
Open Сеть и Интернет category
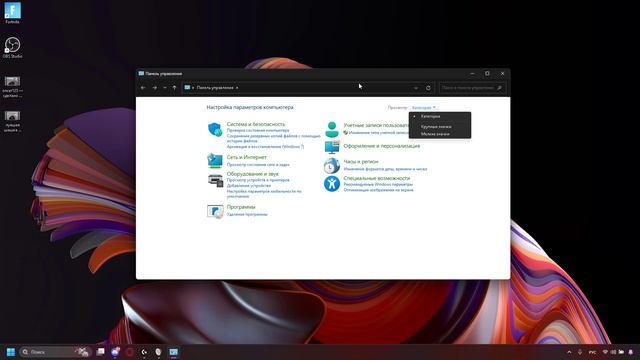(x=247, y=157)
